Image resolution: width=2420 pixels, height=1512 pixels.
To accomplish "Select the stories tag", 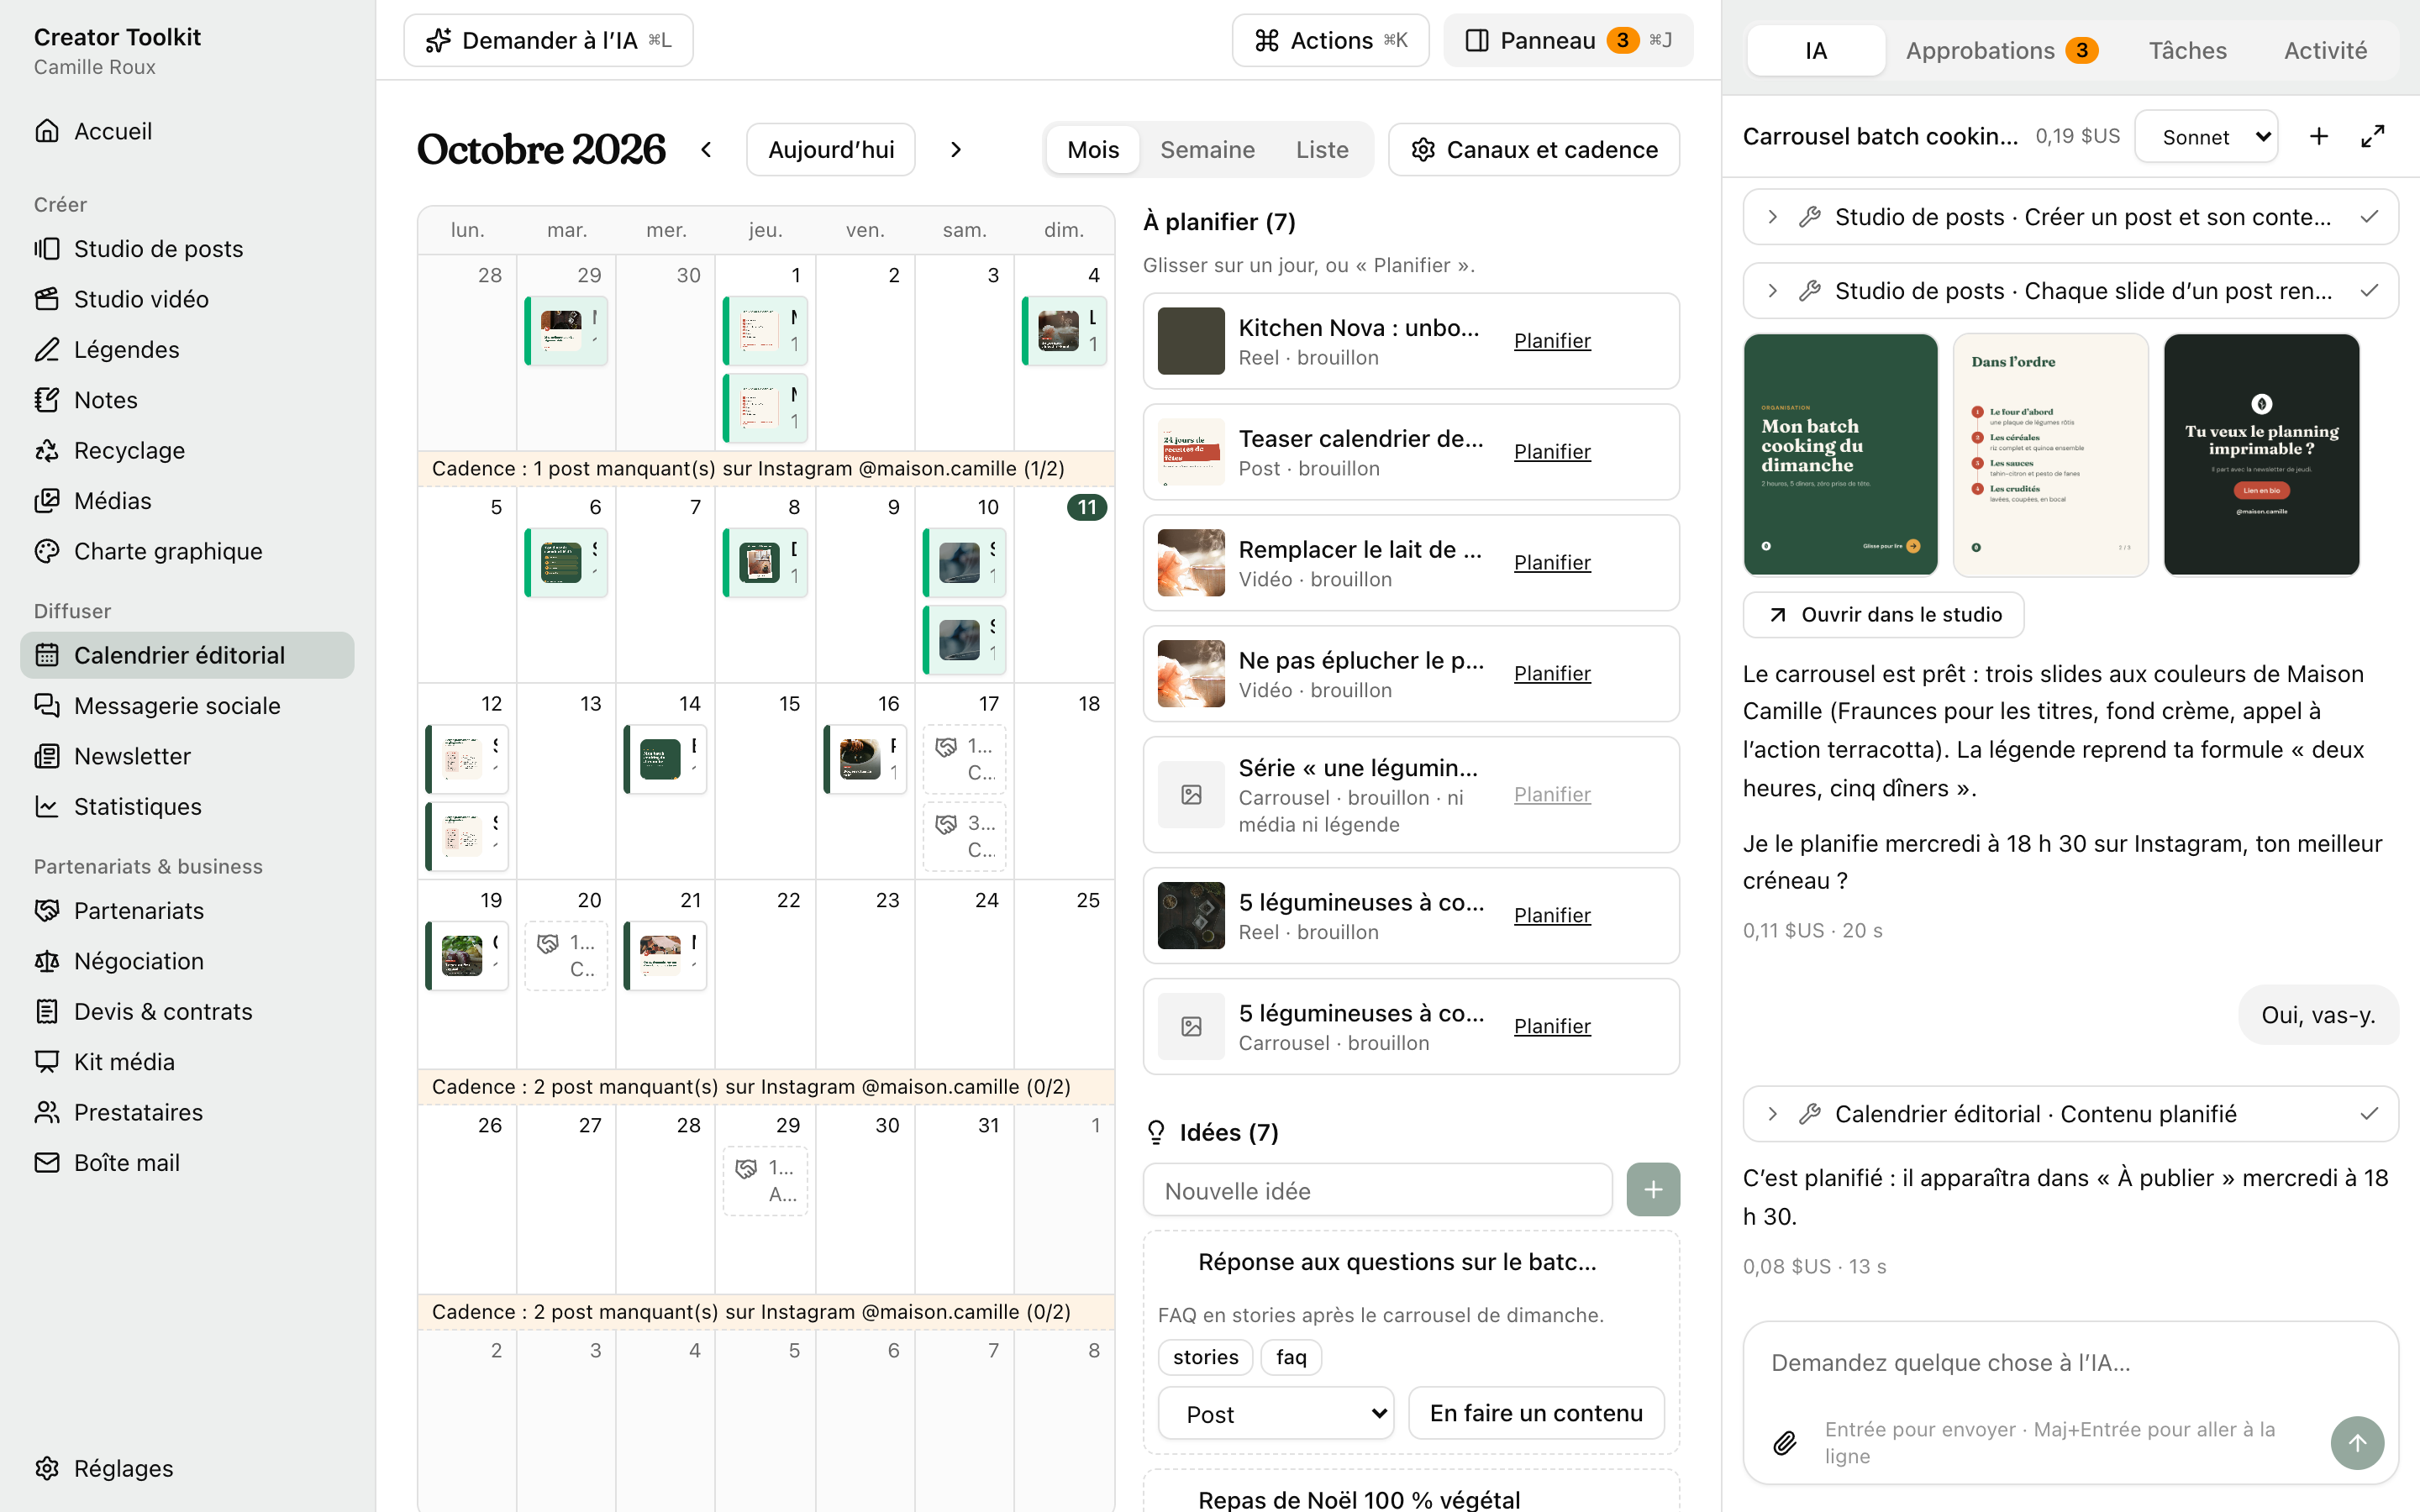I will 1205,1357.
